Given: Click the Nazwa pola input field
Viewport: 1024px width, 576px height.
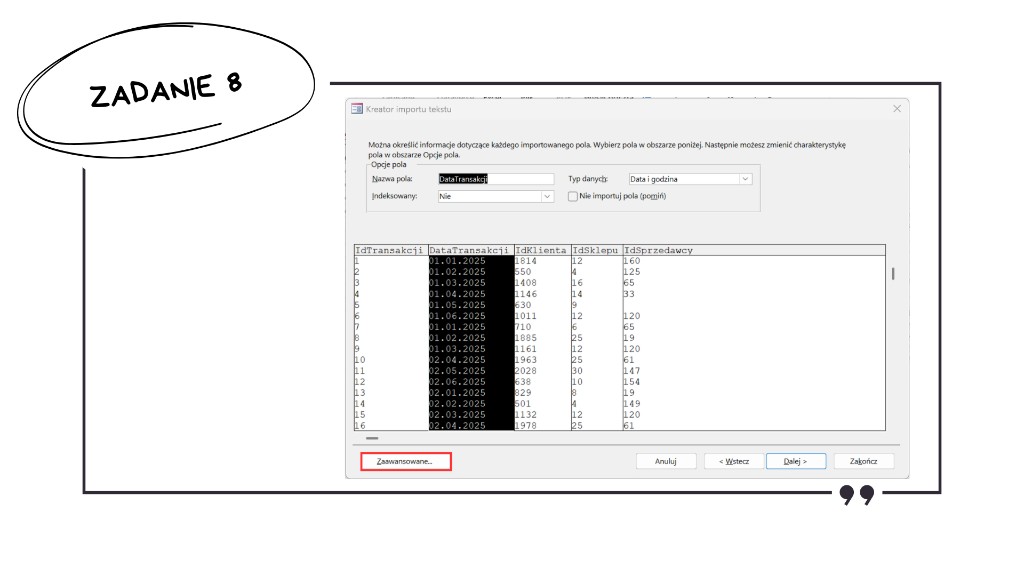Looking at the screenshot, I should click(496, 179).
